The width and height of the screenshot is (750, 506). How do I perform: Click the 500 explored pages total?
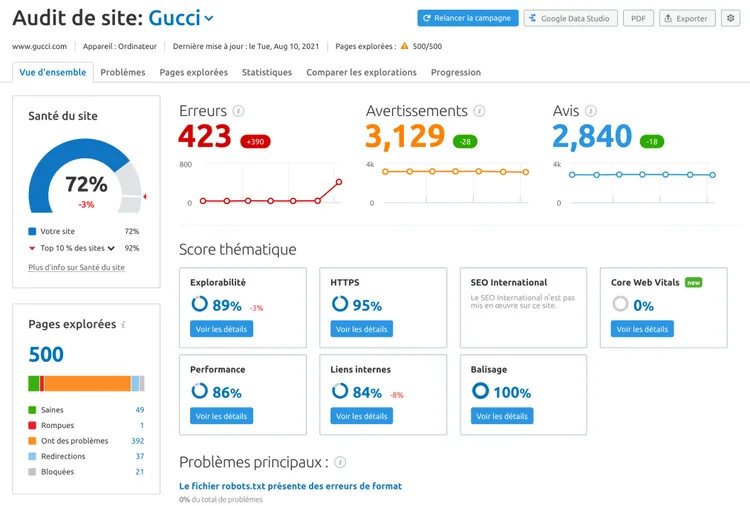click(x=46, y=354)
